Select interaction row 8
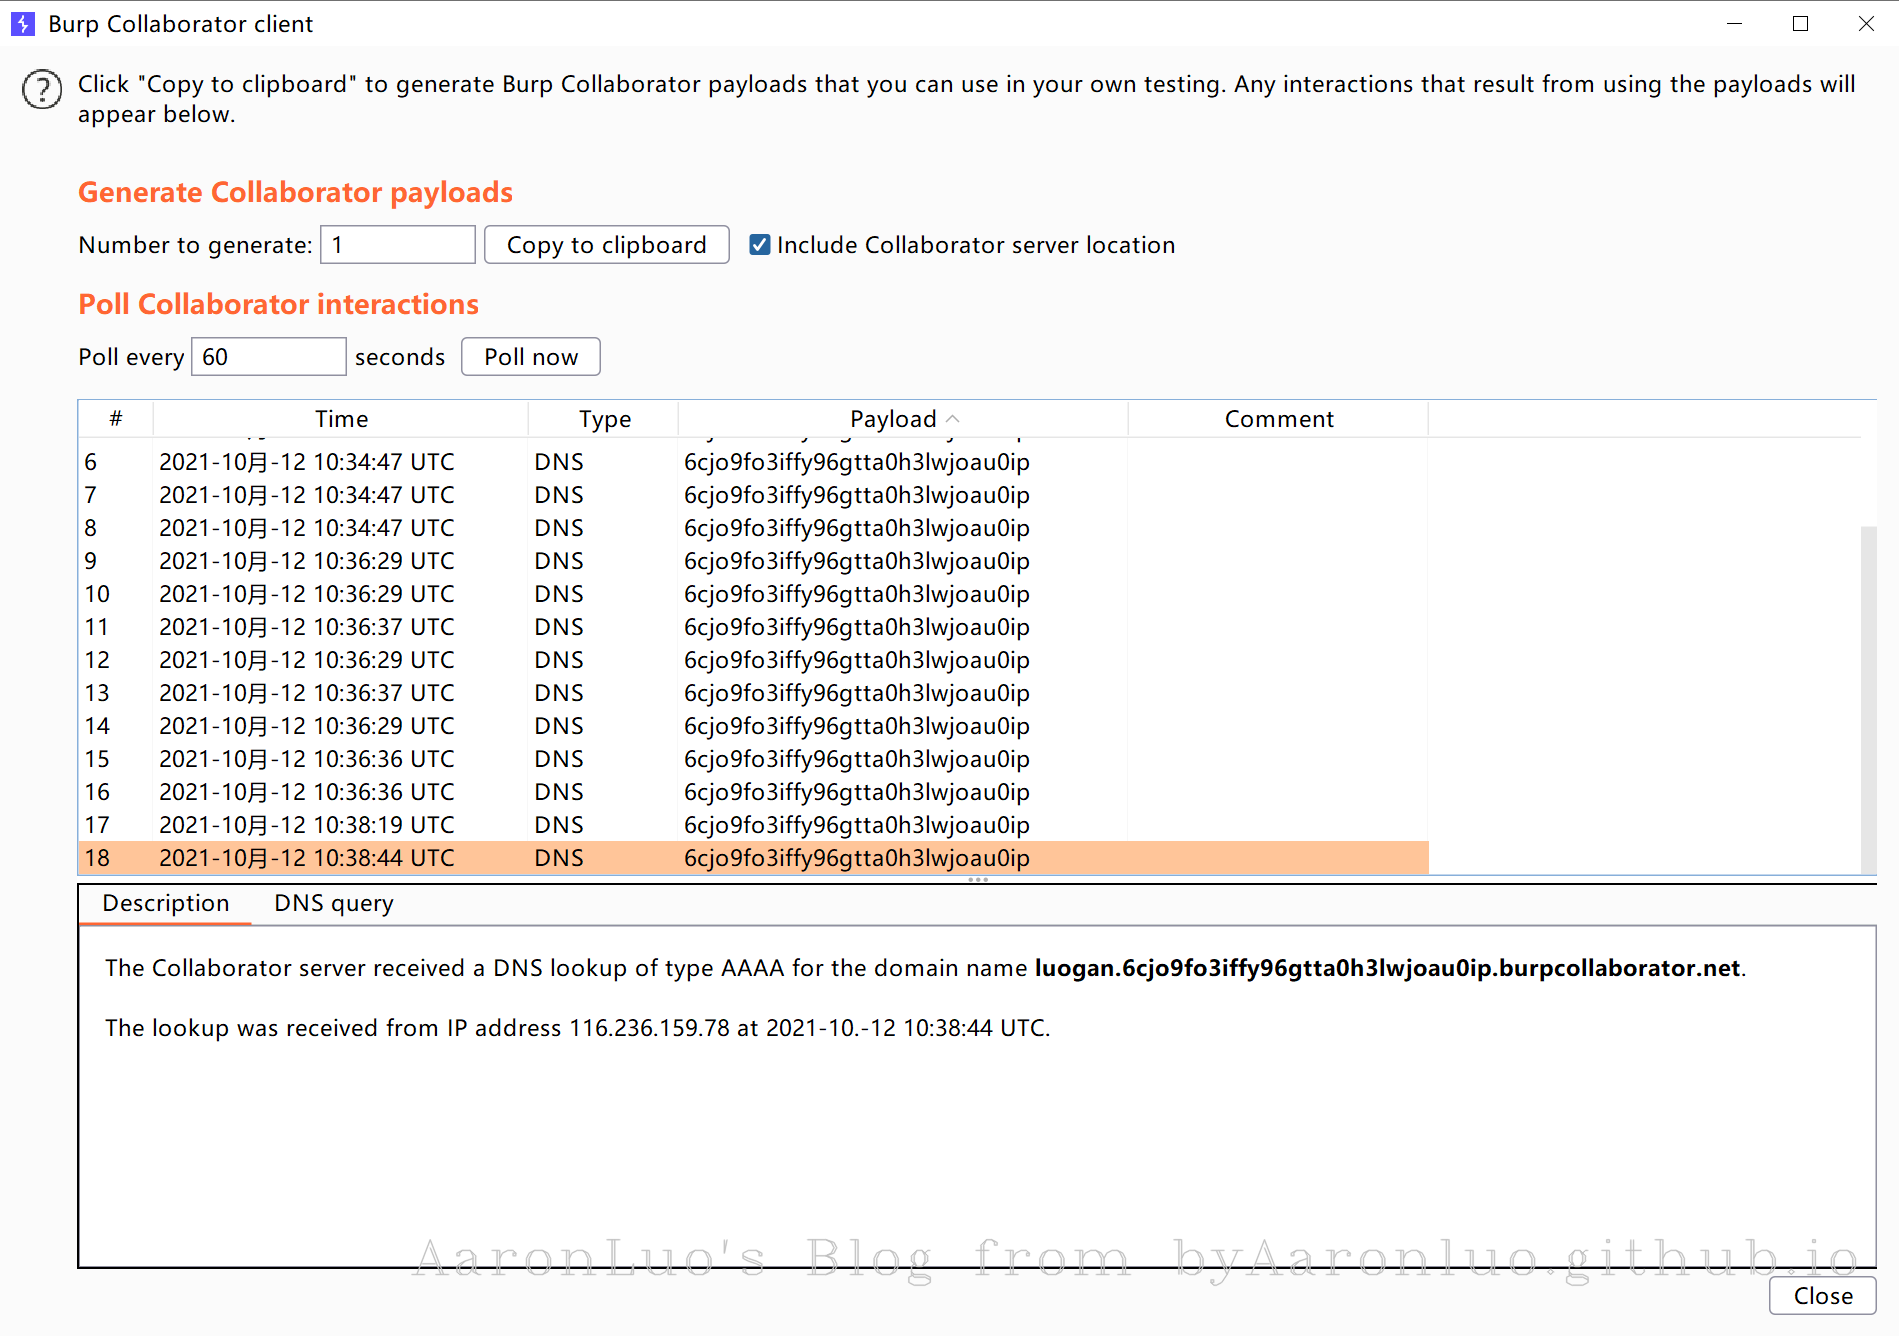This screenshot has width=1899, height=1337. pos(753,528)
